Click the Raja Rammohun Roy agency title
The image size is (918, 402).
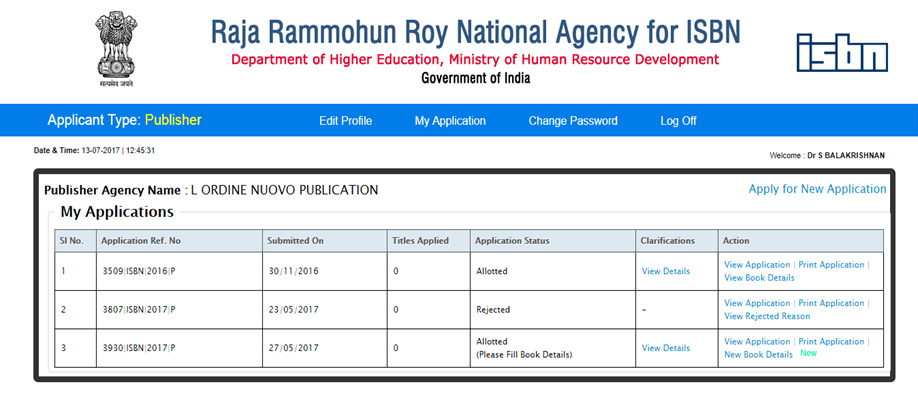(x=475, y=31)
